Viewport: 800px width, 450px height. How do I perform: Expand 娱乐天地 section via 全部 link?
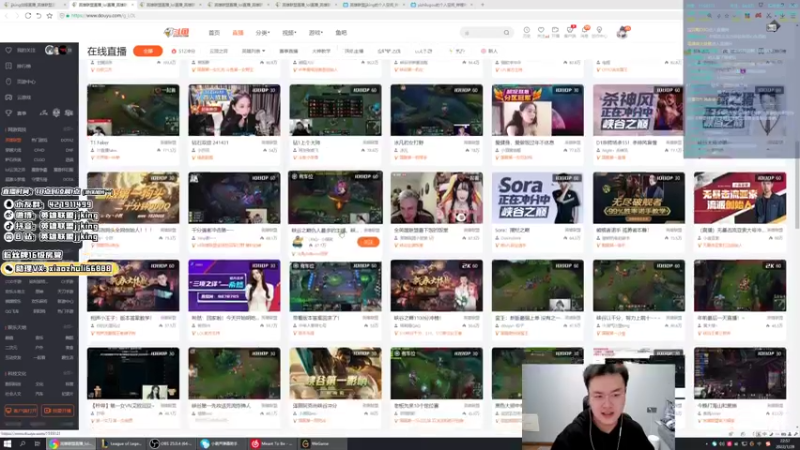[68, 327]
